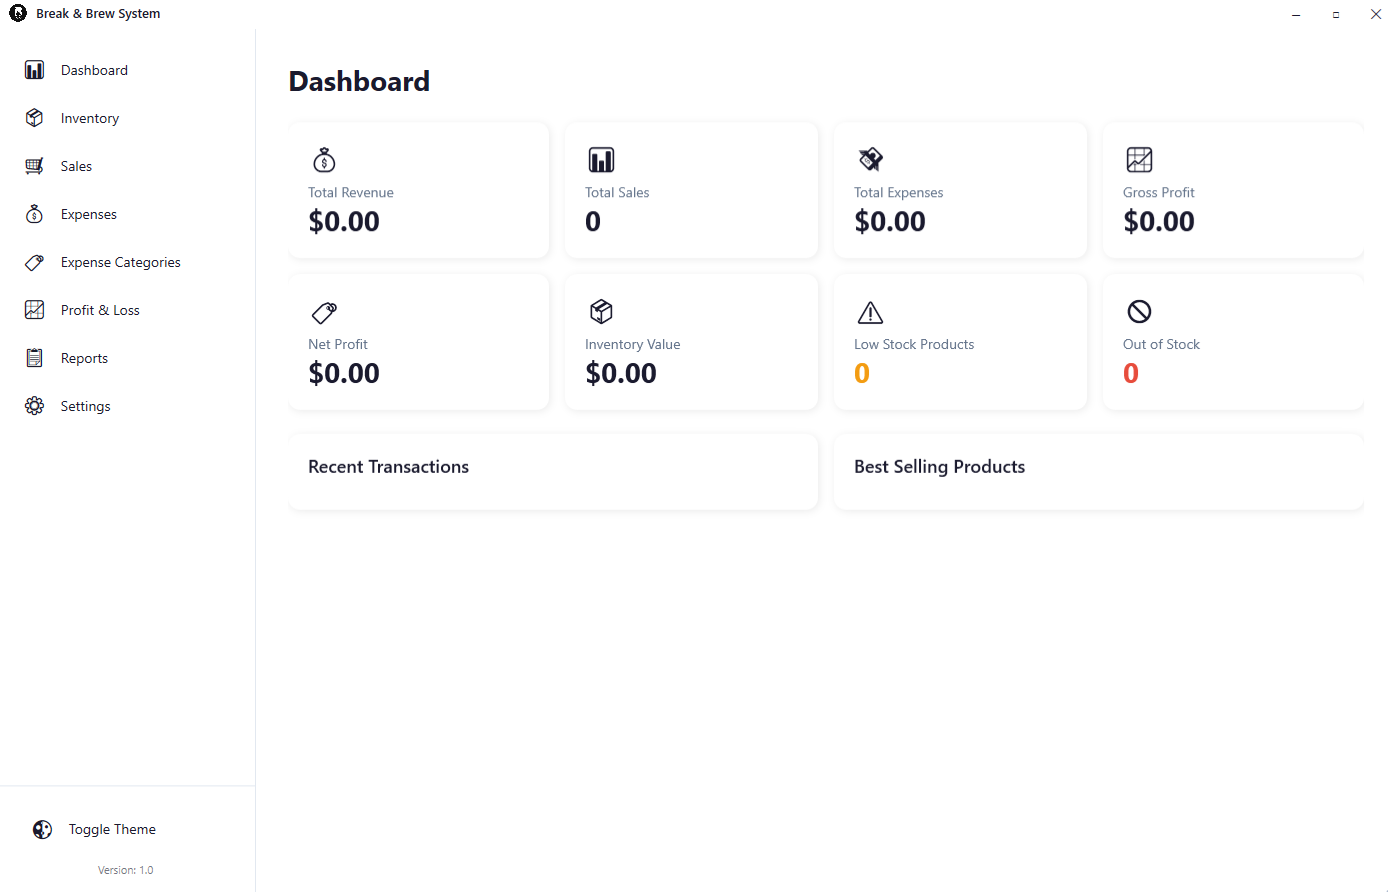This screenshot has width=1388, height=892.
Task: Click the Inventory Value $0.00 amount
Action: (621, 373)
